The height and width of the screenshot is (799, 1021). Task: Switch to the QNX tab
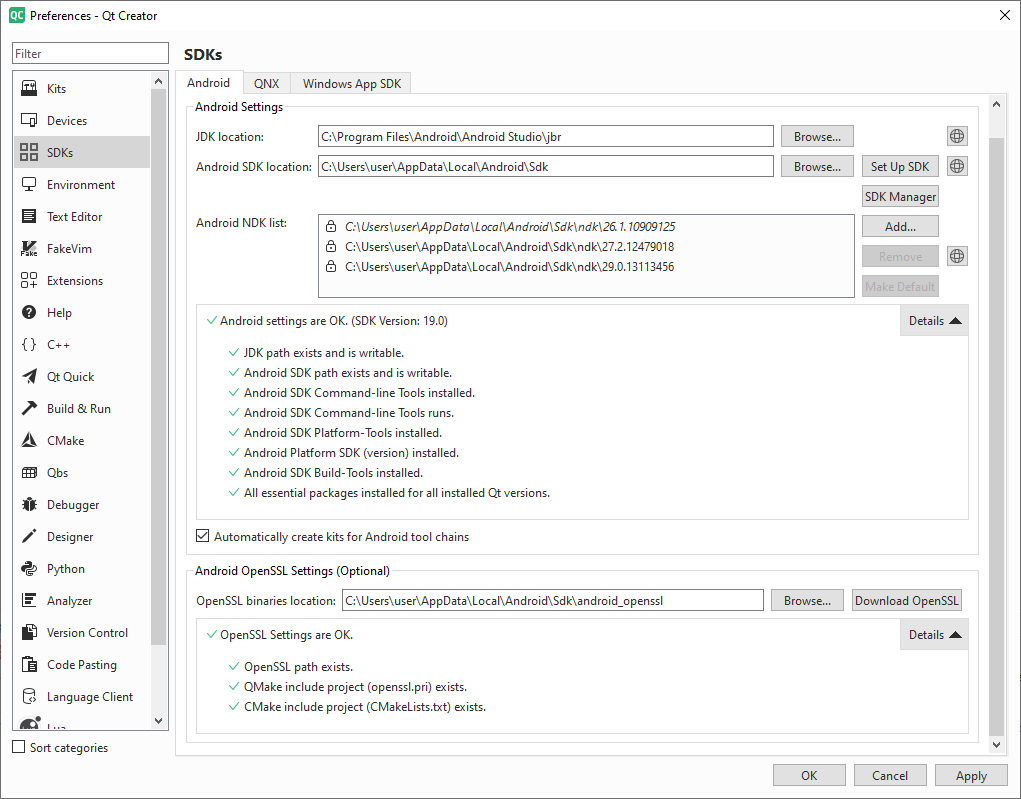(x=266, y=83)
